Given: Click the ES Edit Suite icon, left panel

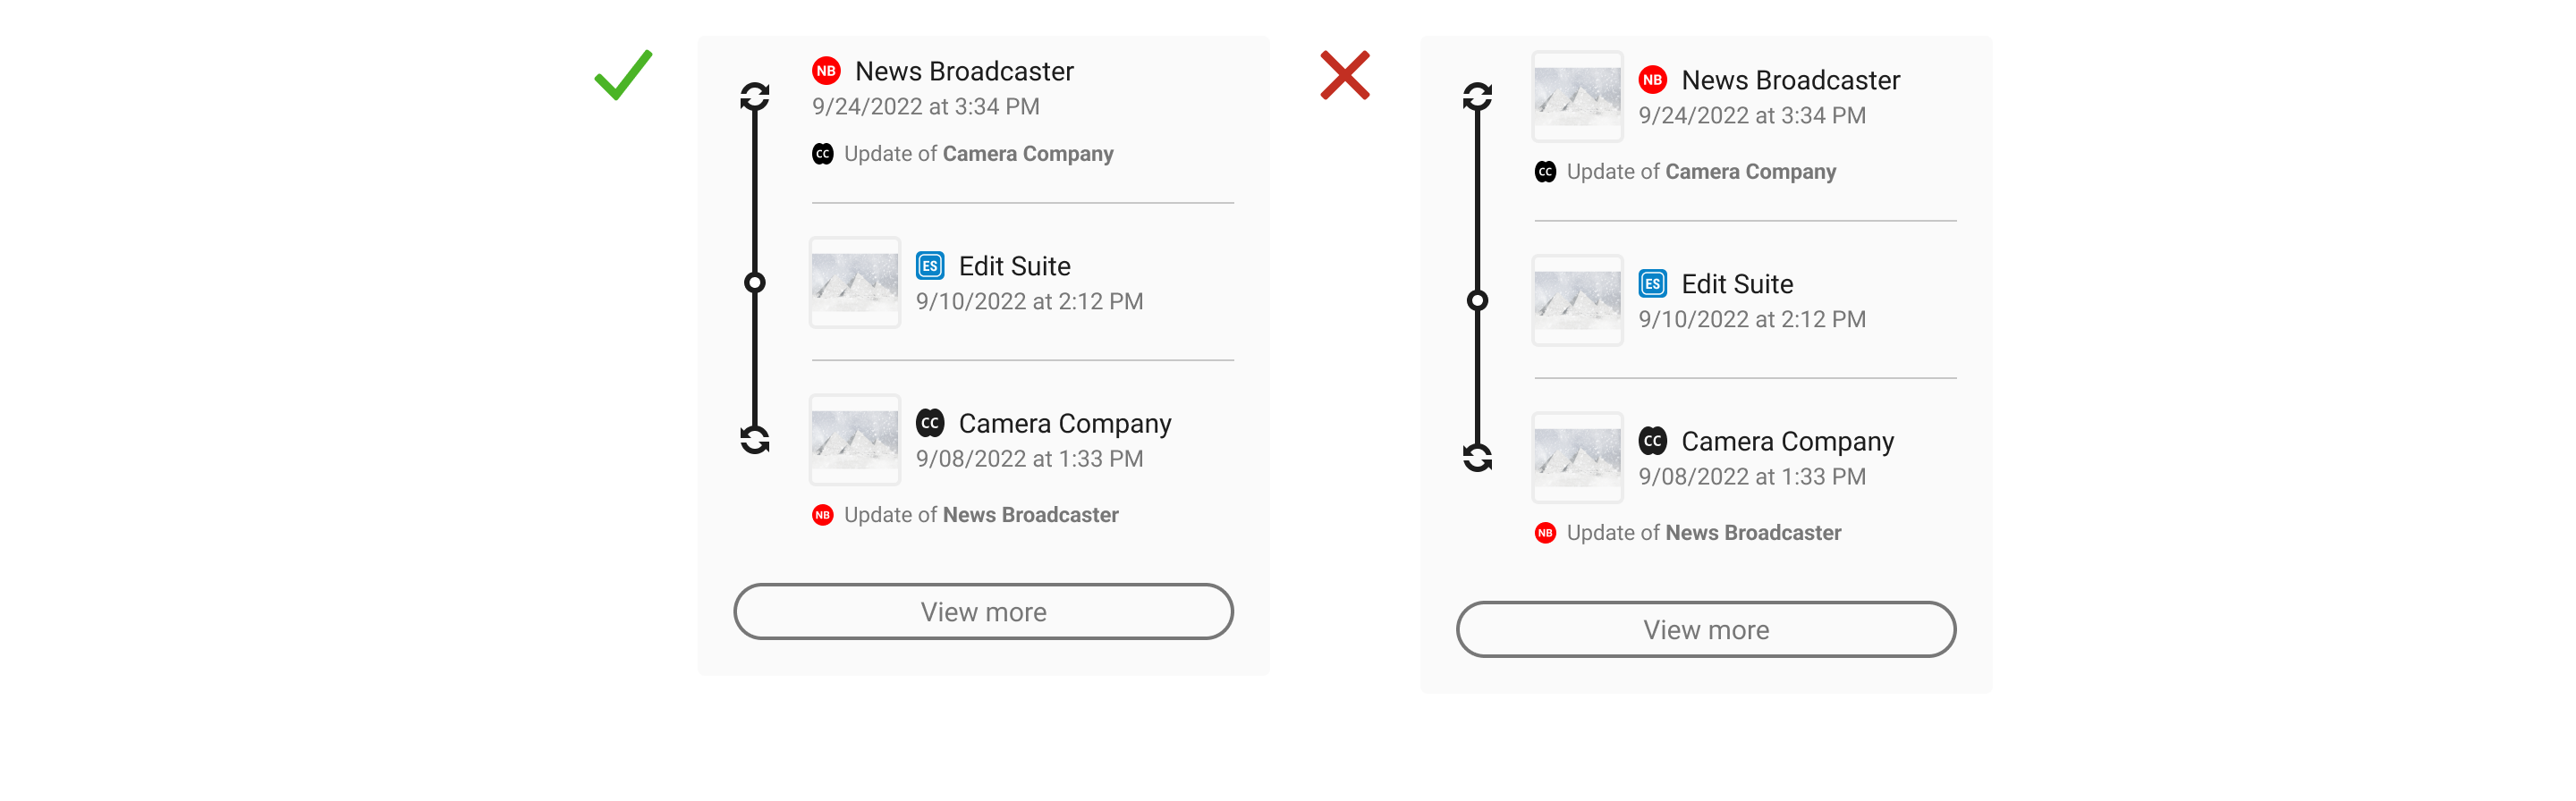Looking at the screenshot, I should tap(930, 266).
